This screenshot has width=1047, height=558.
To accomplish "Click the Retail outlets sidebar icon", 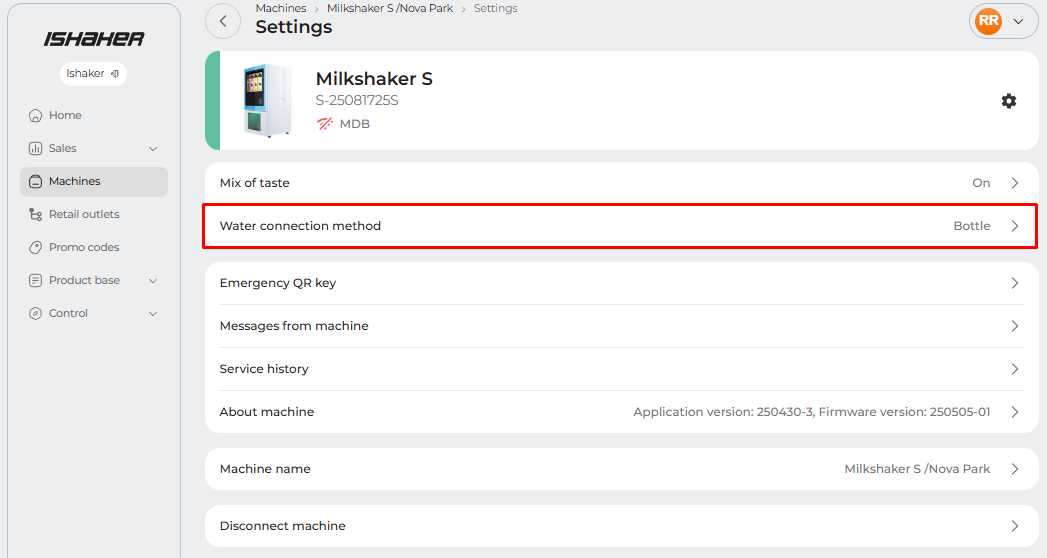I will tap(36, 214).
